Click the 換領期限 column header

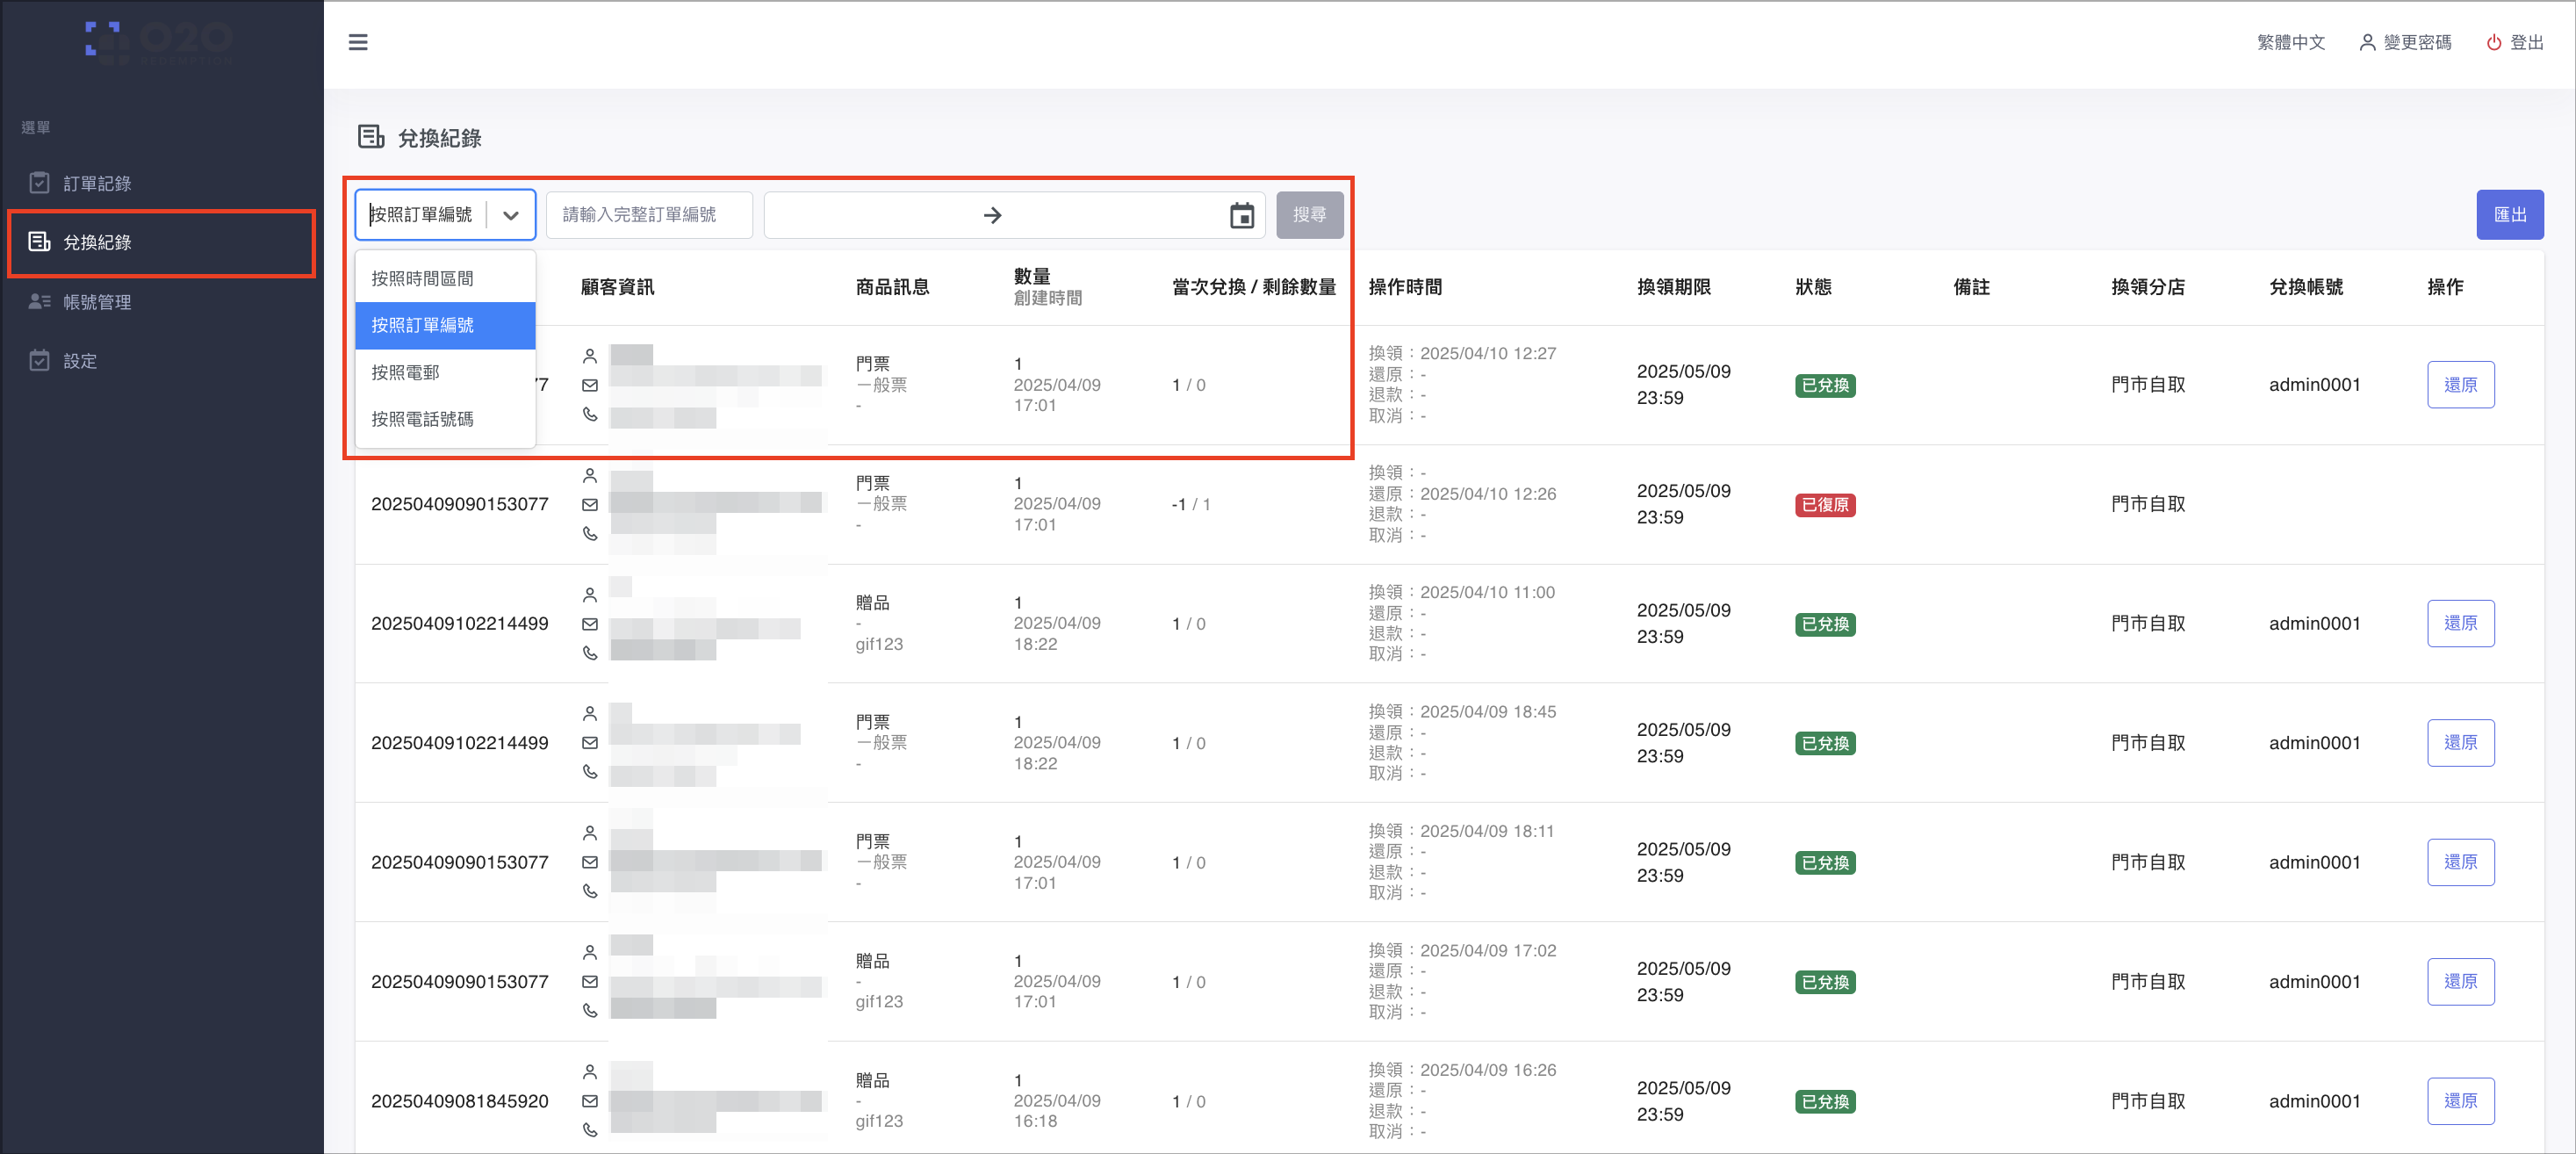[x=1673, y=287]
